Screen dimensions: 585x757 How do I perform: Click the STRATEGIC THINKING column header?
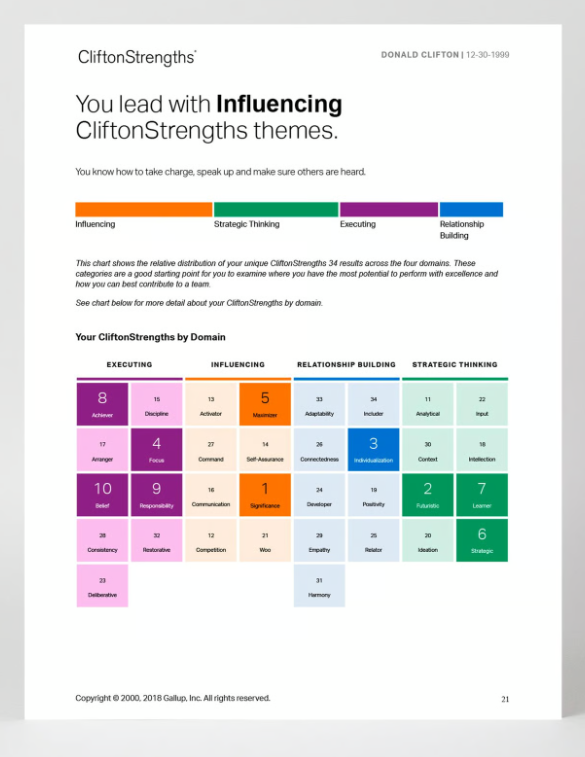click(x=455, y=364)
